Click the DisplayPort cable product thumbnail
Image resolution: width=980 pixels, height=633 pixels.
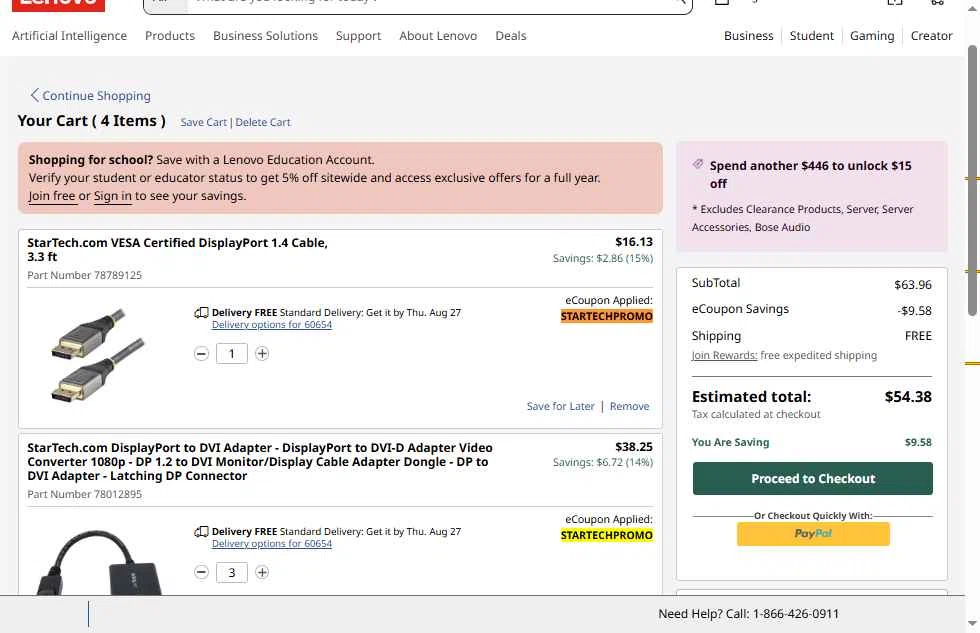98,355
